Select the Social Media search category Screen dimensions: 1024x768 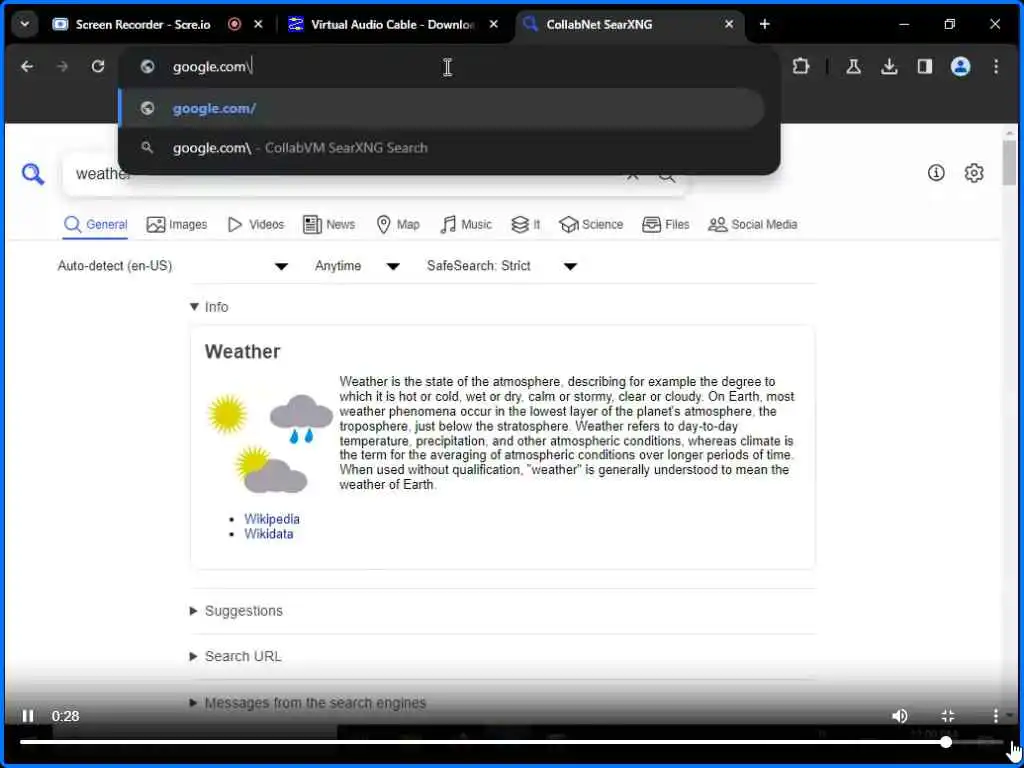tap(752, 225)
